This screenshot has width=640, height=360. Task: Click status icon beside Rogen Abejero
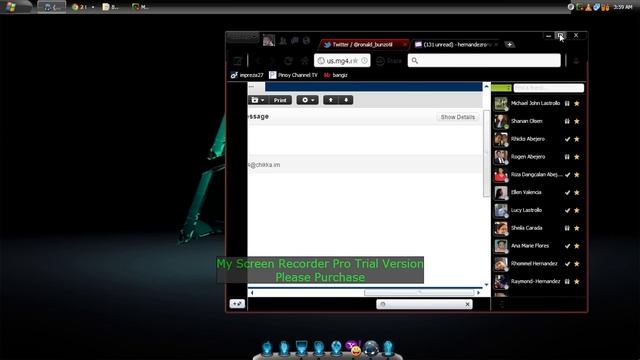[567, 157]
